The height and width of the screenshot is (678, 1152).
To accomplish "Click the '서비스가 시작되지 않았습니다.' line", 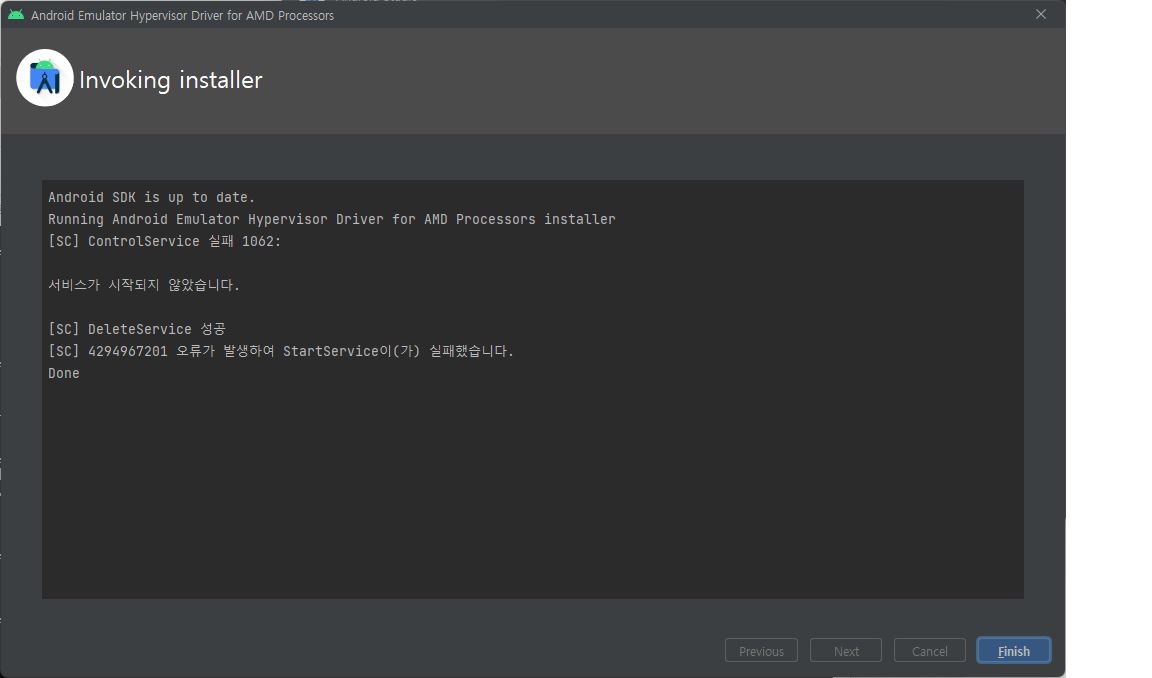I will pyautogui.click(x=144, y=285).
